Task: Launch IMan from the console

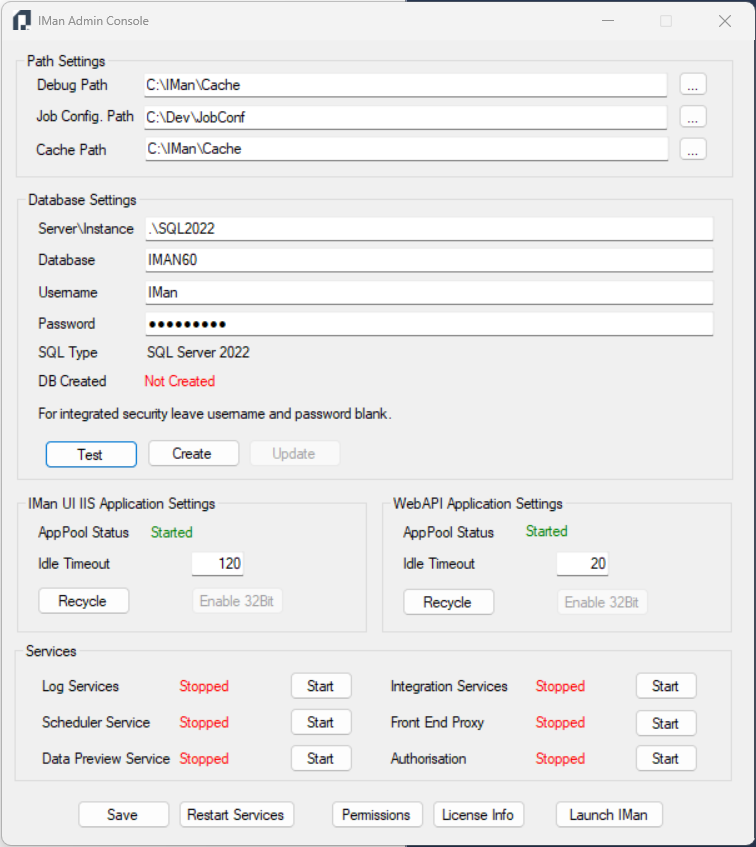Action: (609, 815)
